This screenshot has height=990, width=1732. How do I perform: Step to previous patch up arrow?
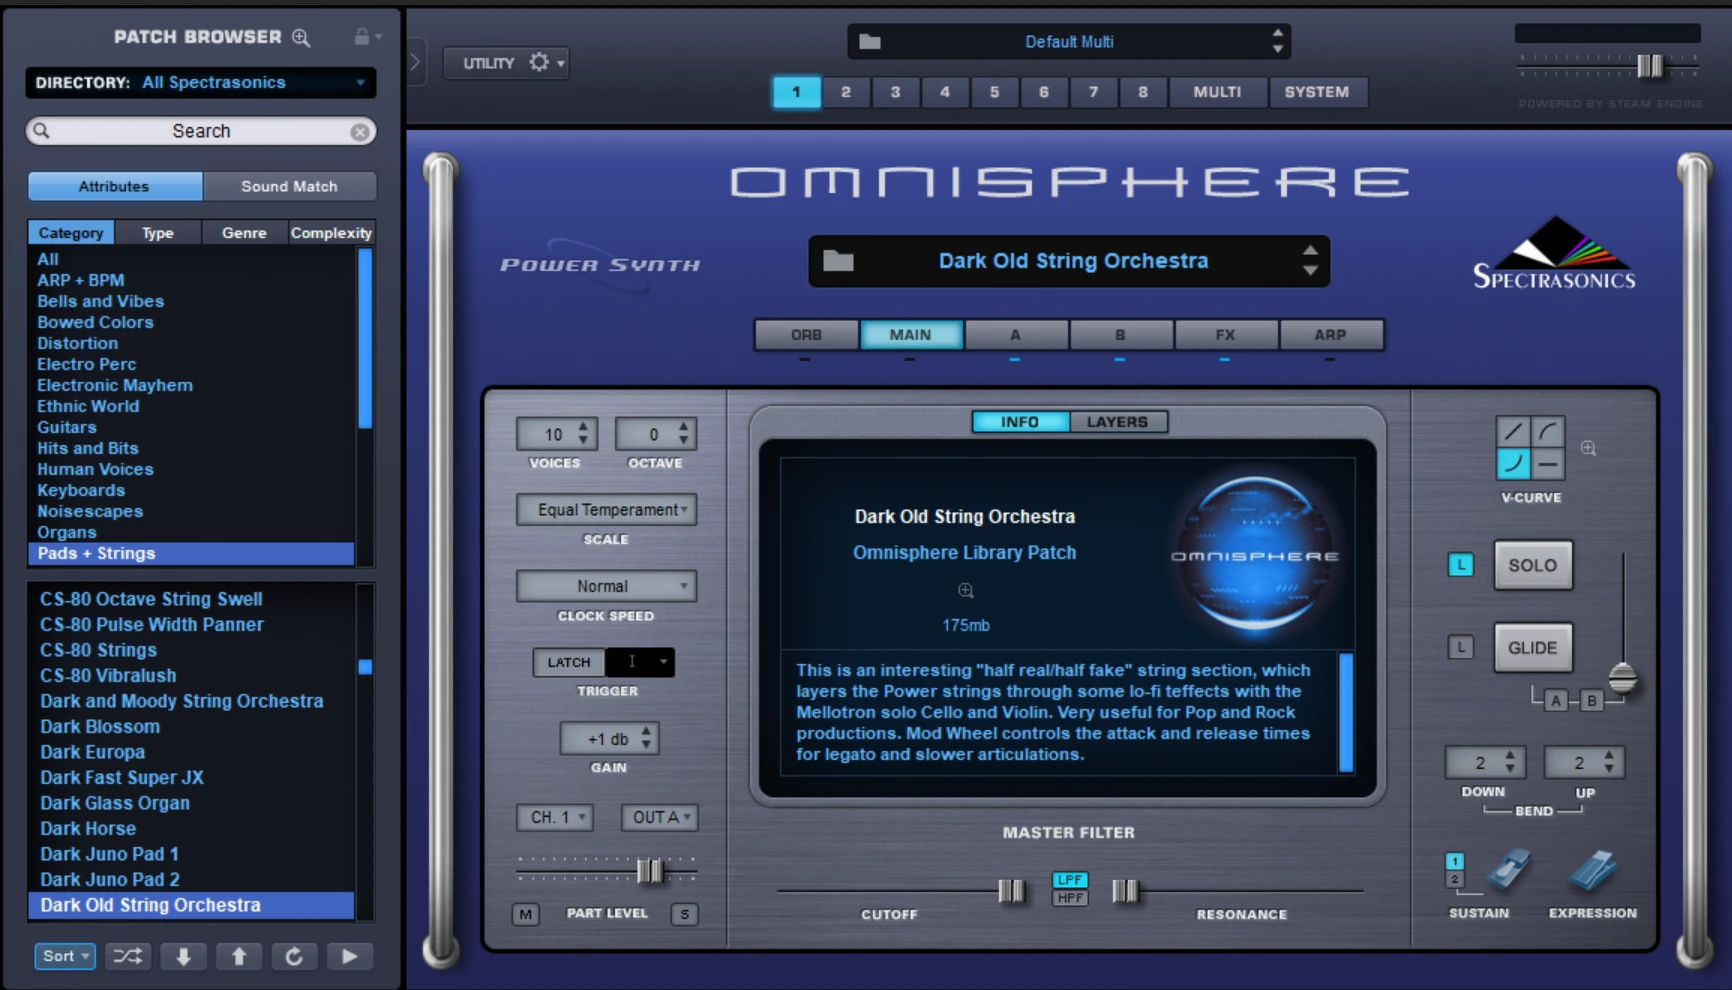239,956
